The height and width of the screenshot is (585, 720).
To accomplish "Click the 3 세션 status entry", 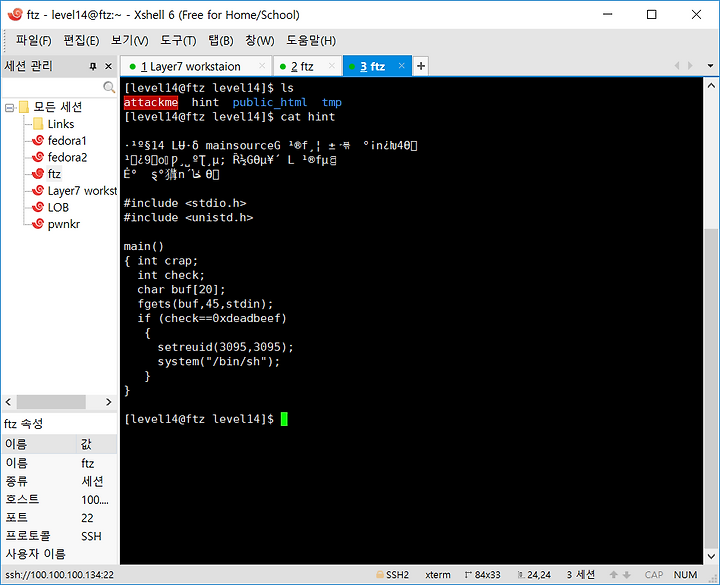I will coord(580,575).
